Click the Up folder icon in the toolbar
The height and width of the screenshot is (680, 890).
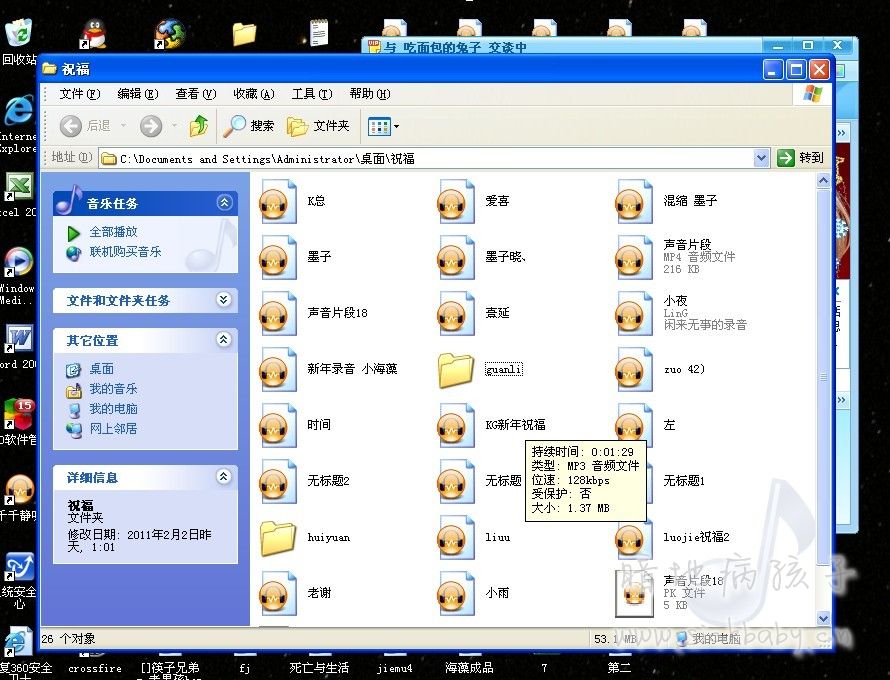197,126
